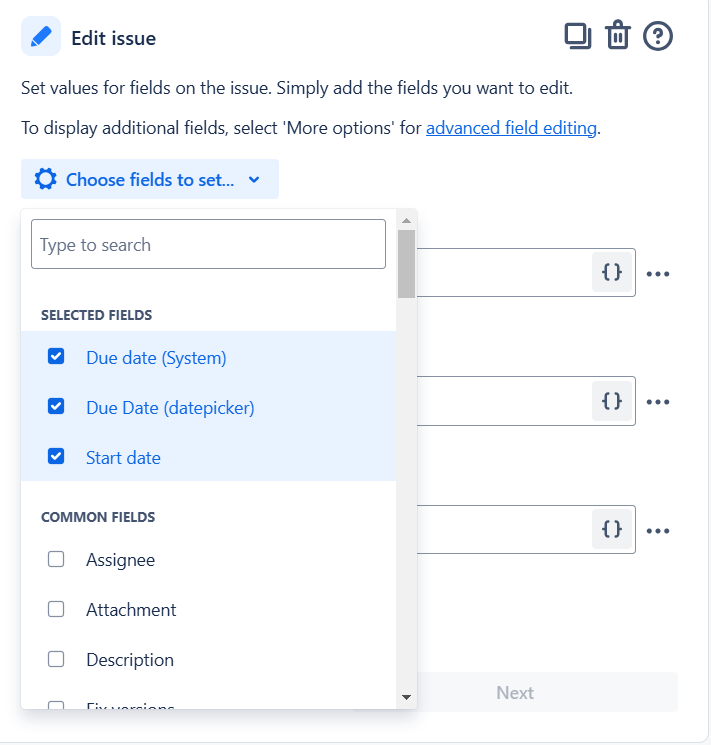Click the third curly braces smart value icon
The height and width of the screenshot is (745, 711).
612,529
